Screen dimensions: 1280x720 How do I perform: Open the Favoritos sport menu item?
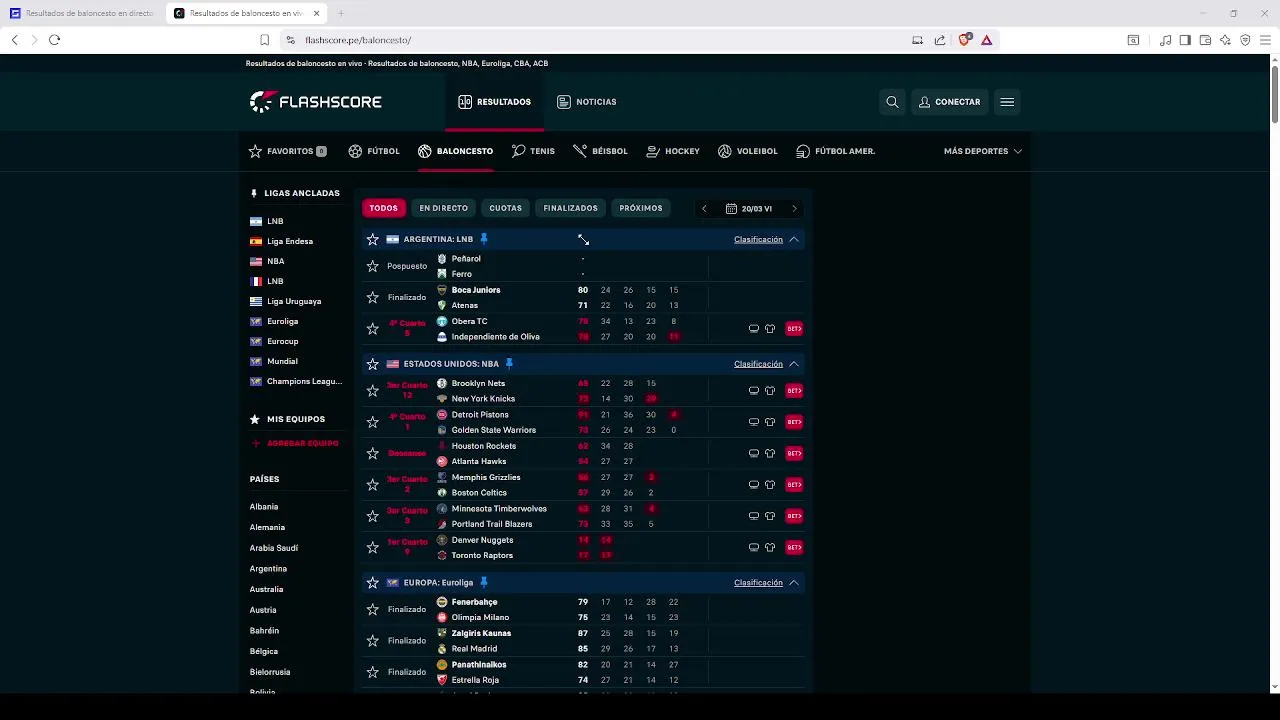[x=288, y=151]
